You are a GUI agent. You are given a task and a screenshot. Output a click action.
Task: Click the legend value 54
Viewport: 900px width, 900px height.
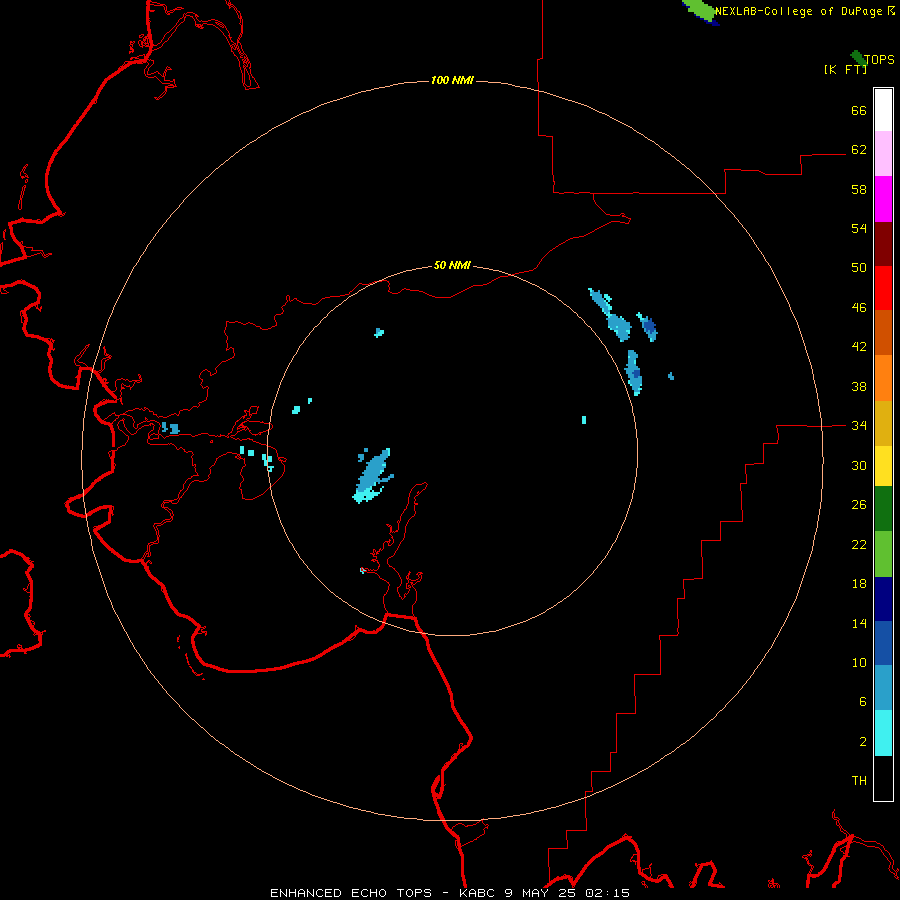point(859,228)
